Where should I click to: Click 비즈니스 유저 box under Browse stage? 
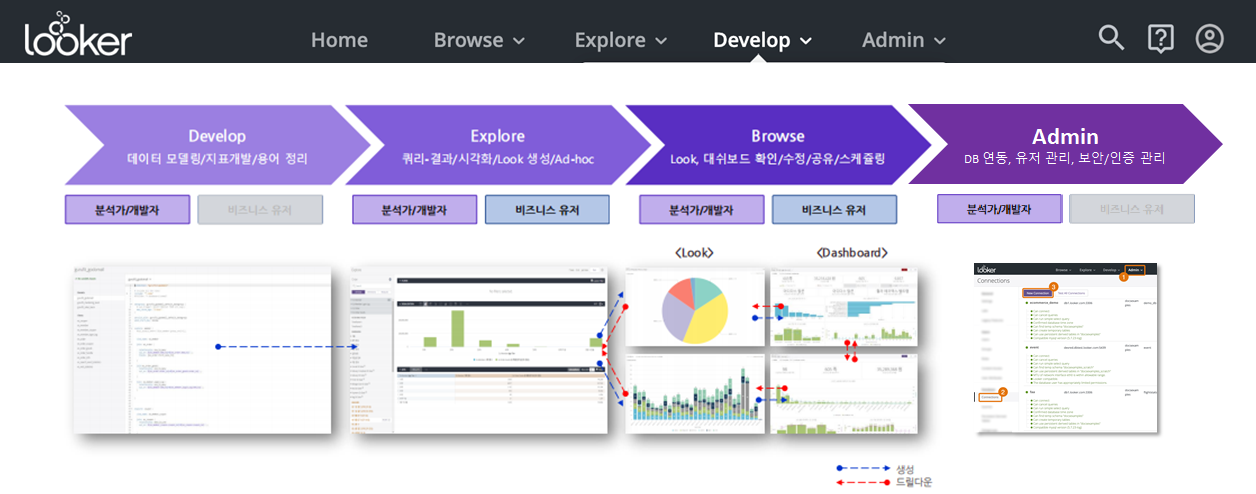tap(834, 210)
